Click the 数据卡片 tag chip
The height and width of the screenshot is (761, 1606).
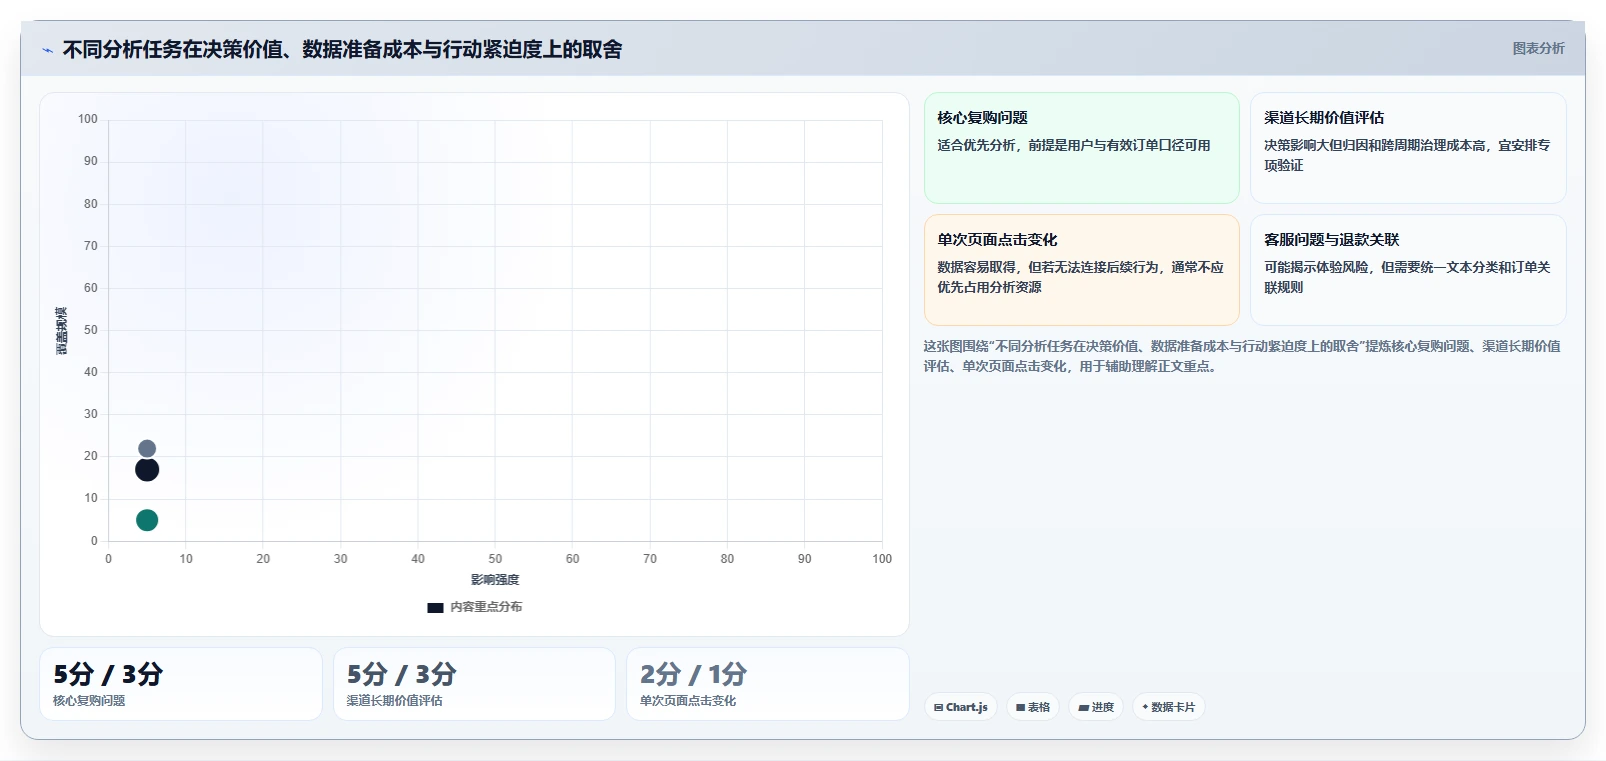[x=1168, y=707]
